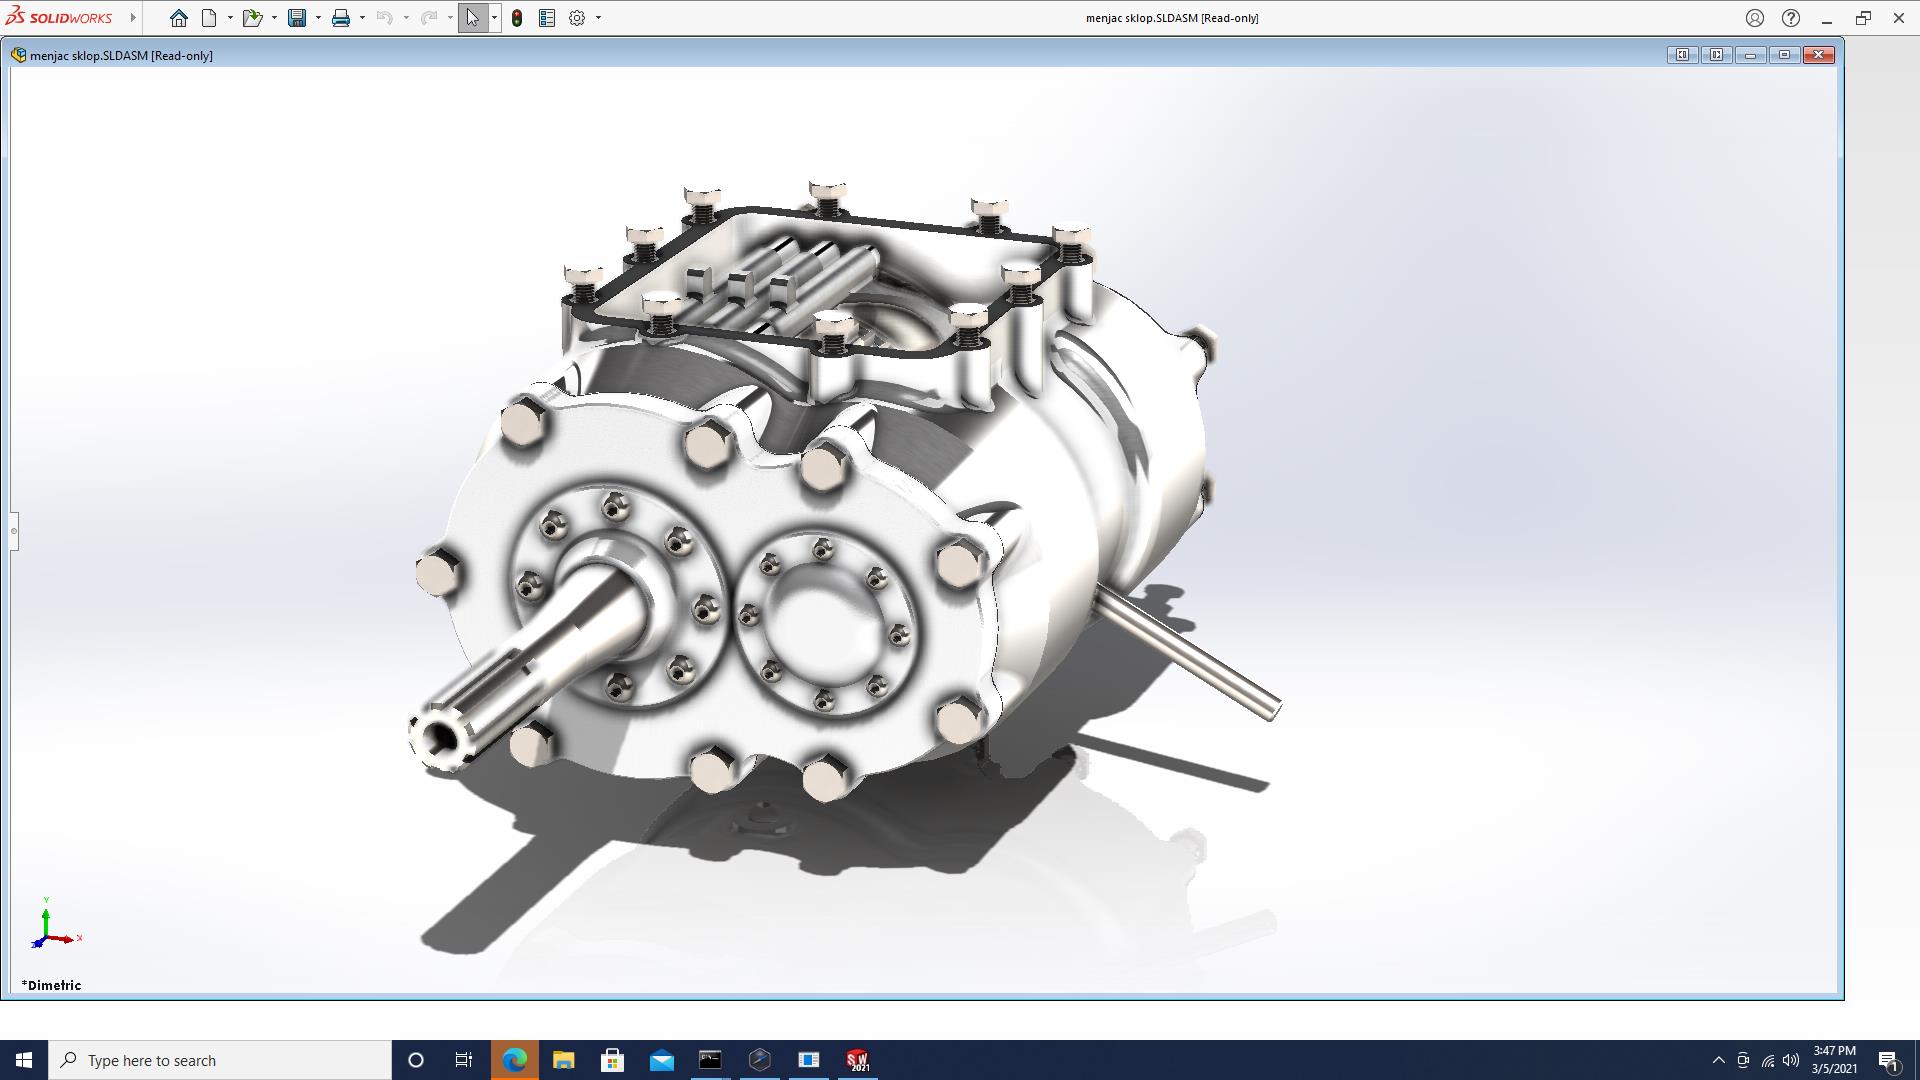Open an existing file
1920x1080 pixels.
[x=252, y=18]
